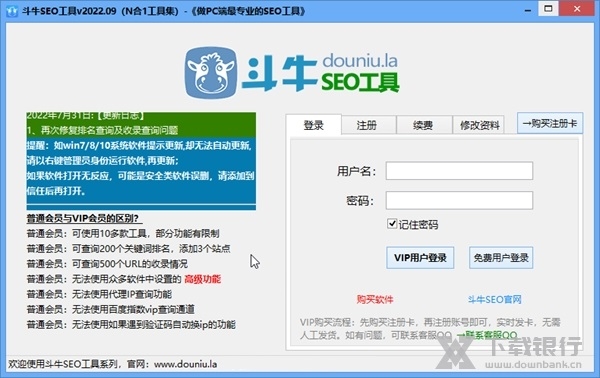This screenshot has width=600, height=378.
Task: Open the red 购买软件 link
Action: click(375, 299)
